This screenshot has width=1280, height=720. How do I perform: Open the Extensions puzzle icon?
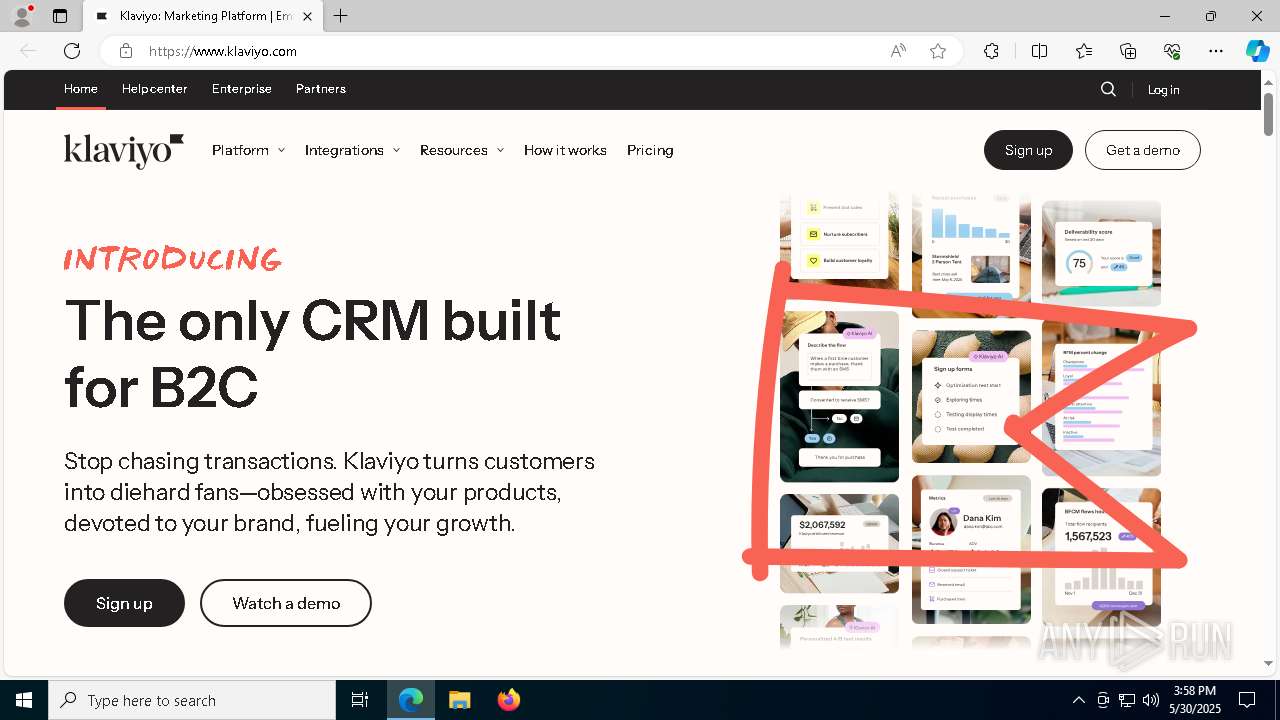[x=991, y=51]
